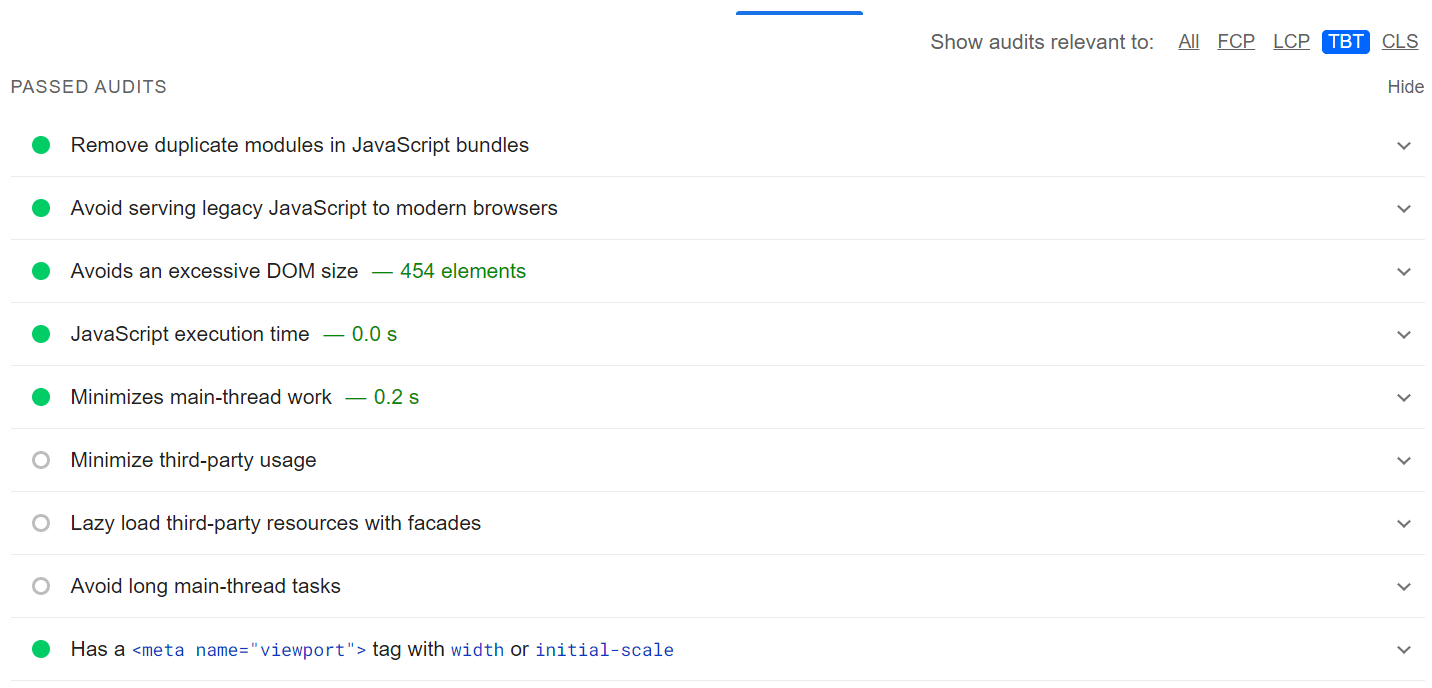
Task: Click the initial-scale code link
Action: coord(604,650)
